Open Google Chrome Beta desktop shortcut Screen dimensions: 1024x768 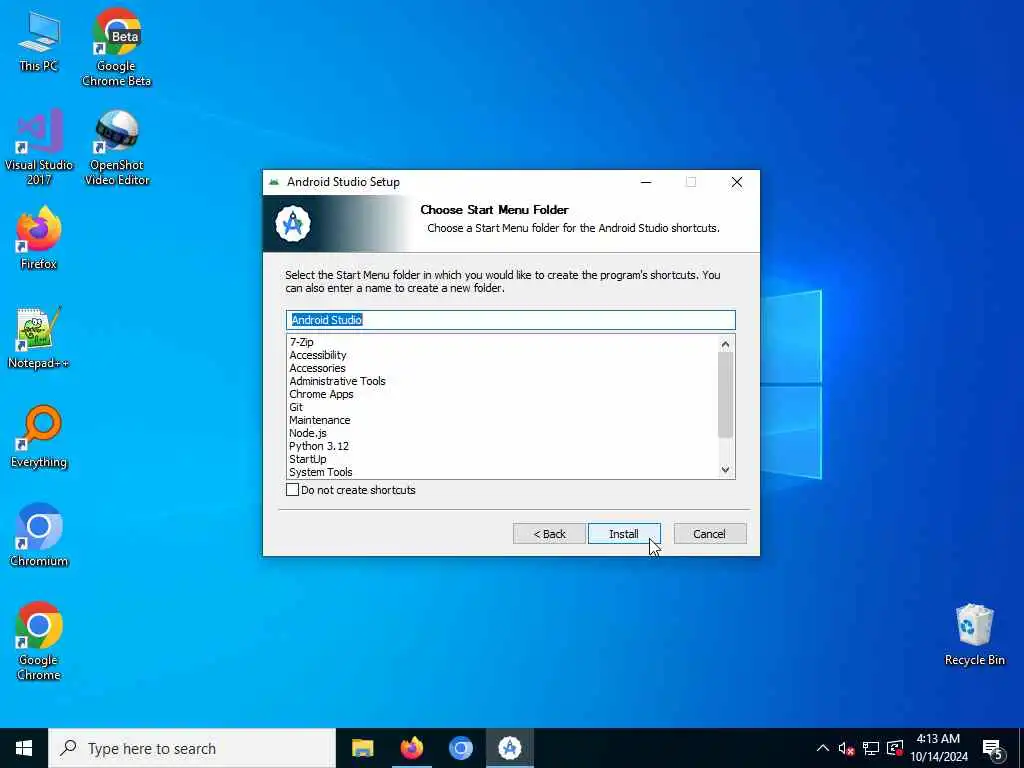116,47
